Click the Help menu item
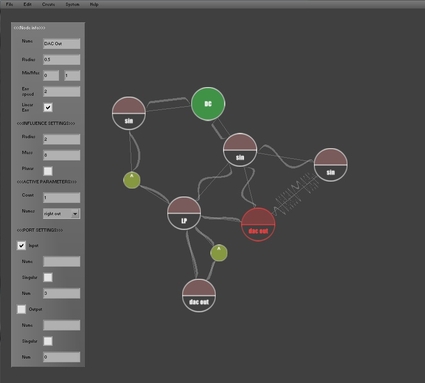This screenshot has width=425, height=383. pos(94,4)
